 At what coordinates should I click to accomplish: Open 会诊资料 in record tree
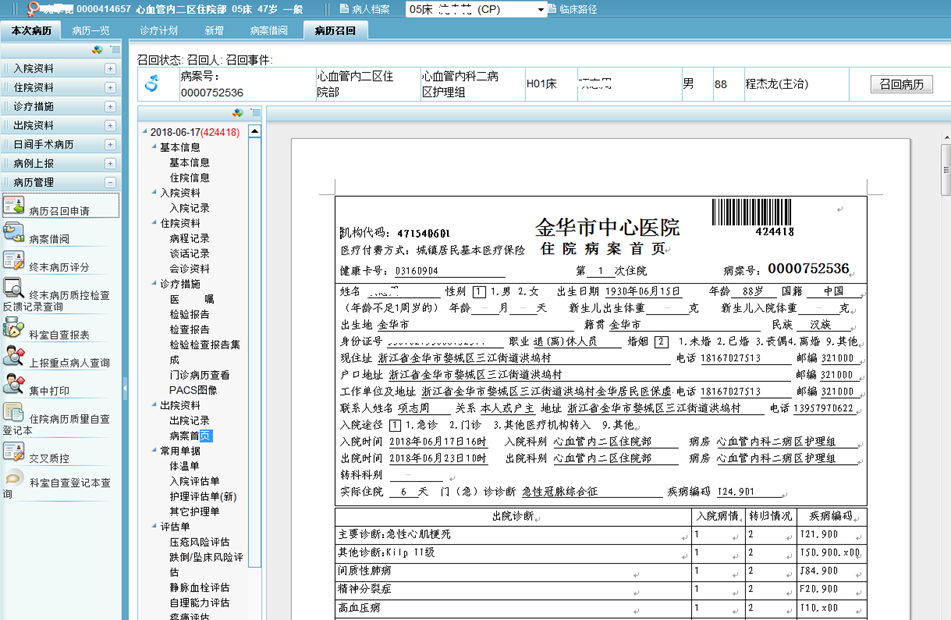tap(189, 269)
